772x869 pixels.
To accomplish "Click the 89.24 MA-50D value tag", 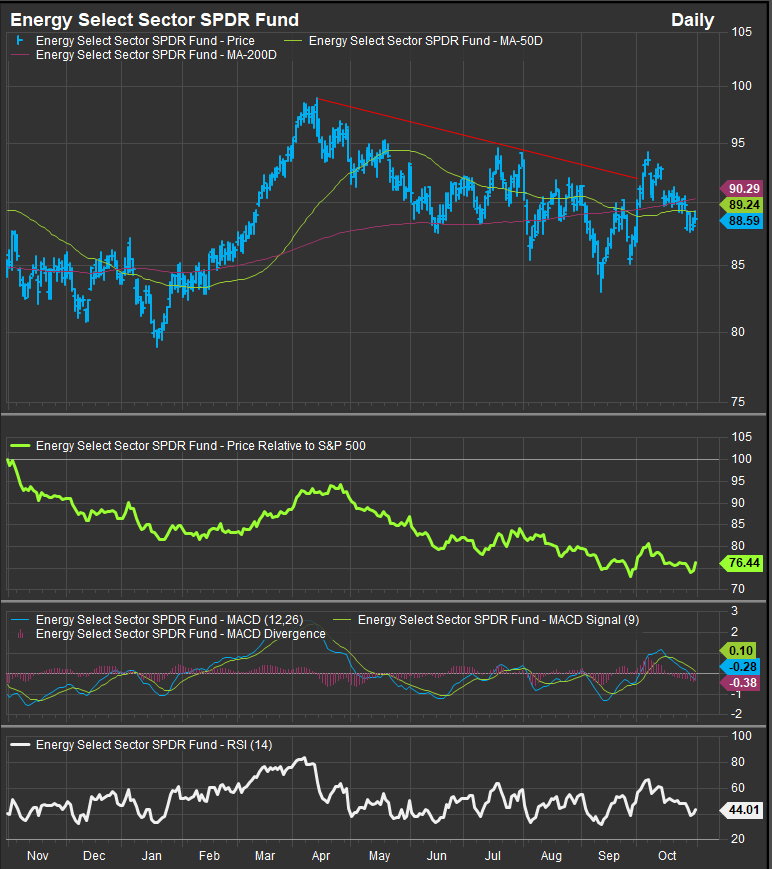I will click(x=743, y=205).
